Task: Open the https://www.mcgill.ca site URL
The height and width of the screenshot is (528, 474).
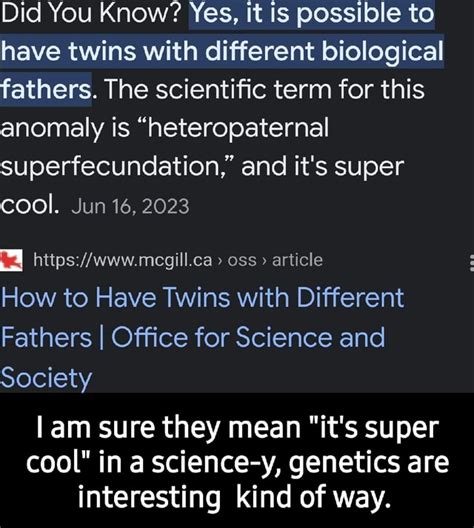Action: coord(123,260)
